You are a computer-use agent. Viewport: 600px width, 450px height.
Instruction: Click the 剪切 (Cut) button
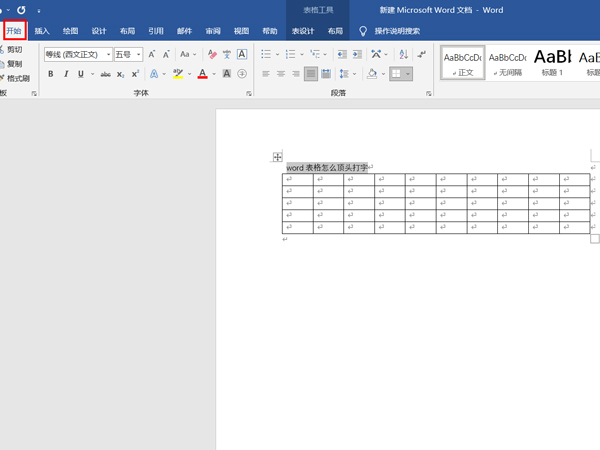point(15,49)
